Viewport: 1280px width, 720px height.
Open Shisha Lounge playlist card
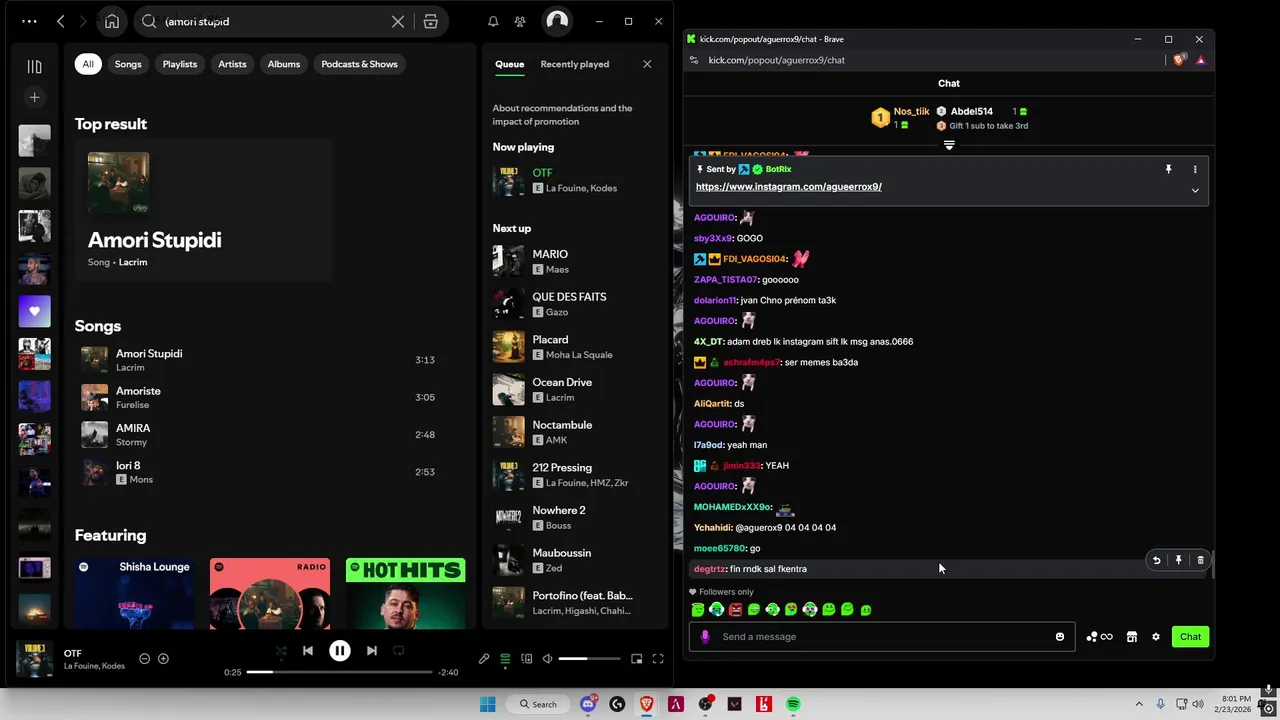point(135,593)
